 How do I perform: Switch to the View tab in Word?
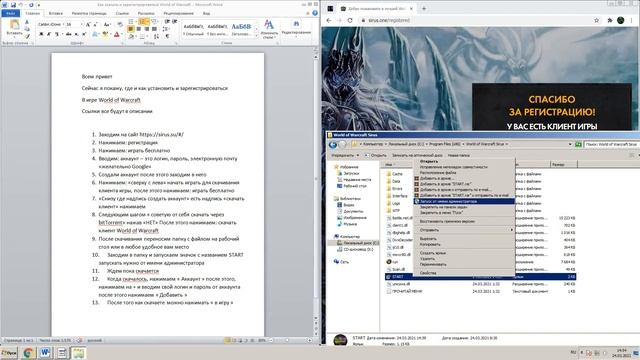point(206,13)
